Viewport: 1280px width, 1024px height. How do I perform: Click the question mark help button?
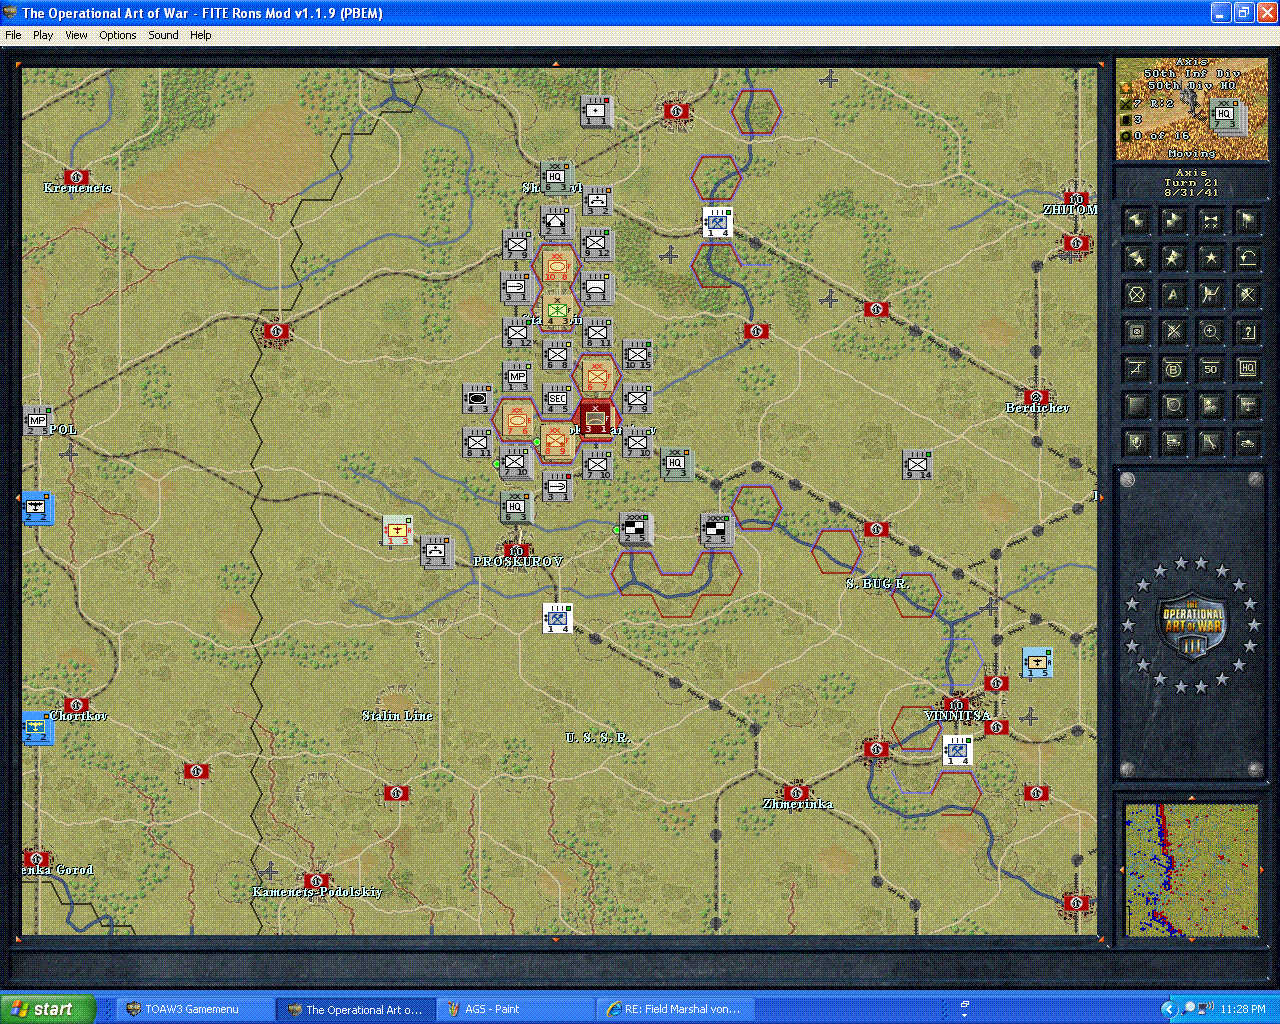(x=1247, y=332)
